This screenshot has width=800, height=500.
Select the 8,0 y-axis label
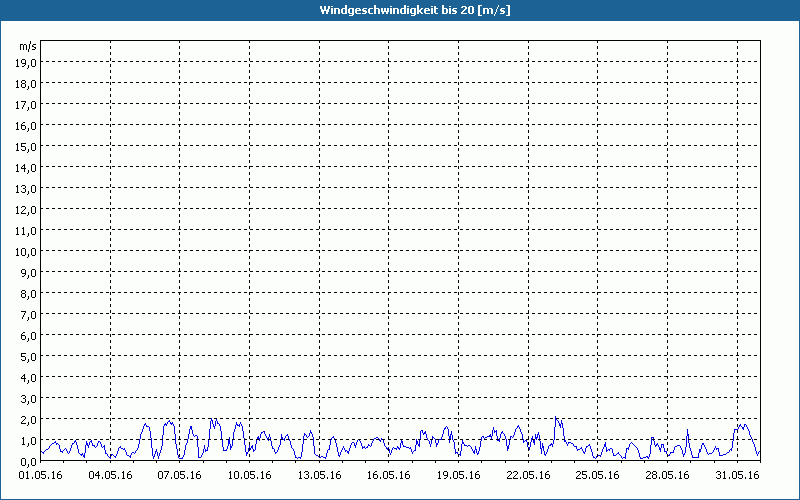click(x=29, y=294)
